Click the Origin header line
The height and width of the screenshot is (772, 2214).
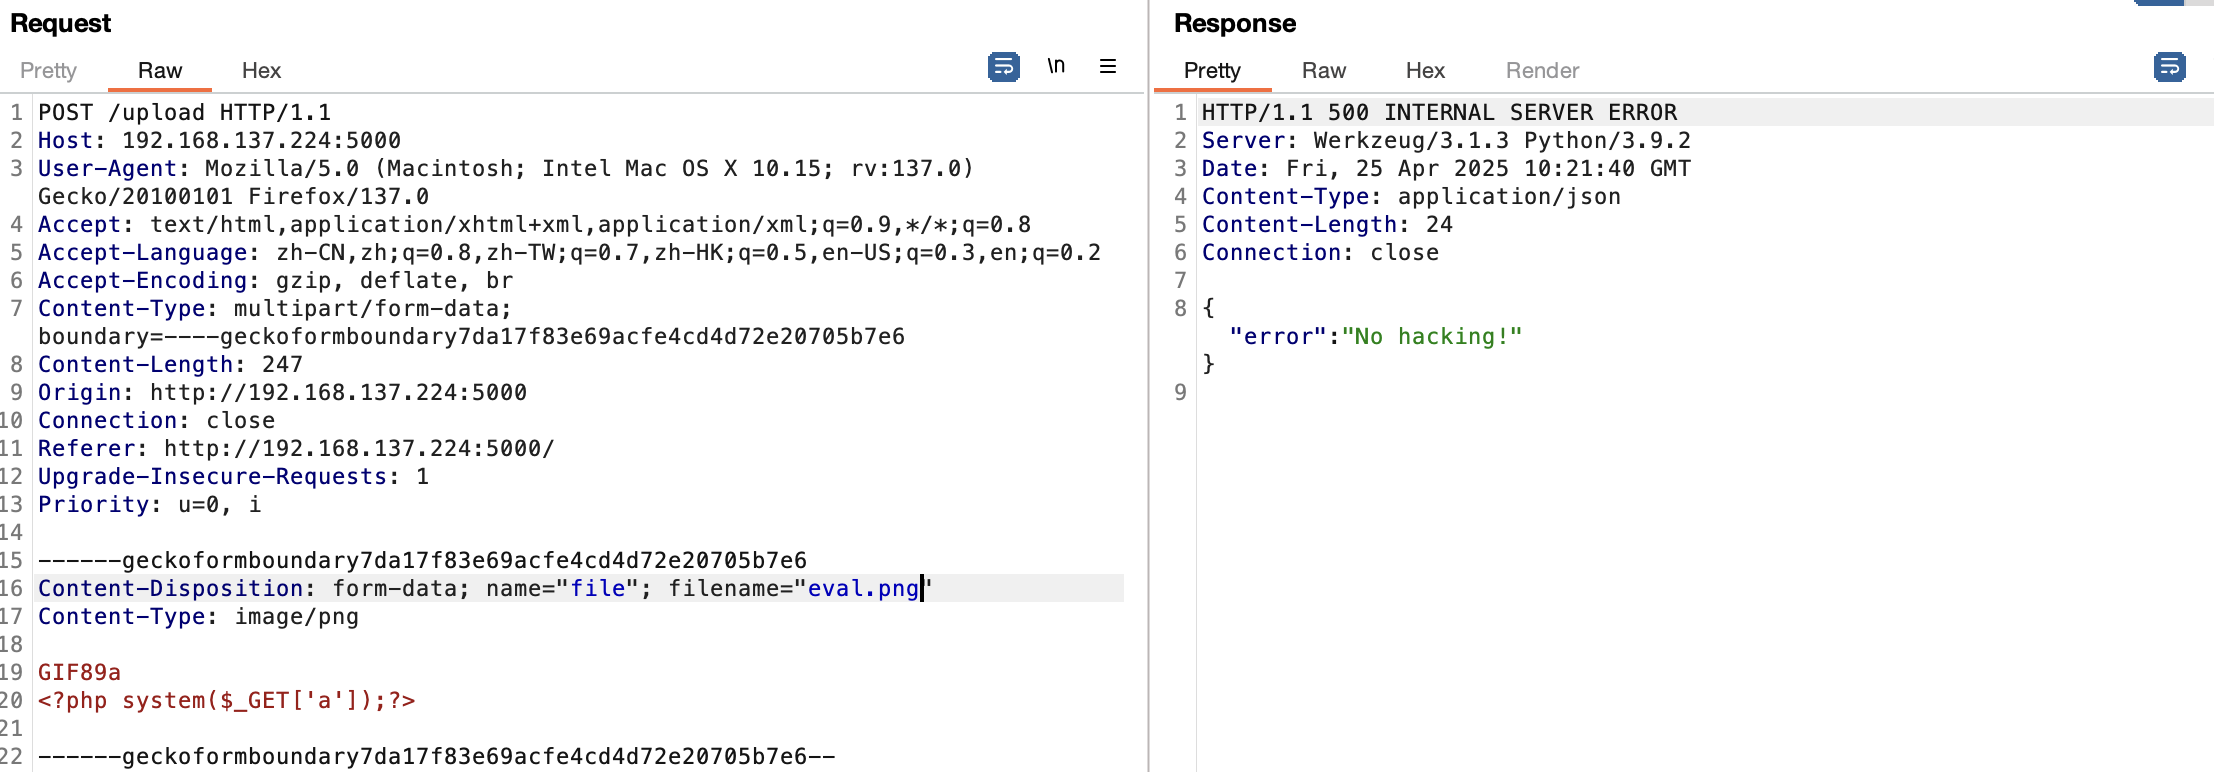click(282, 392)
